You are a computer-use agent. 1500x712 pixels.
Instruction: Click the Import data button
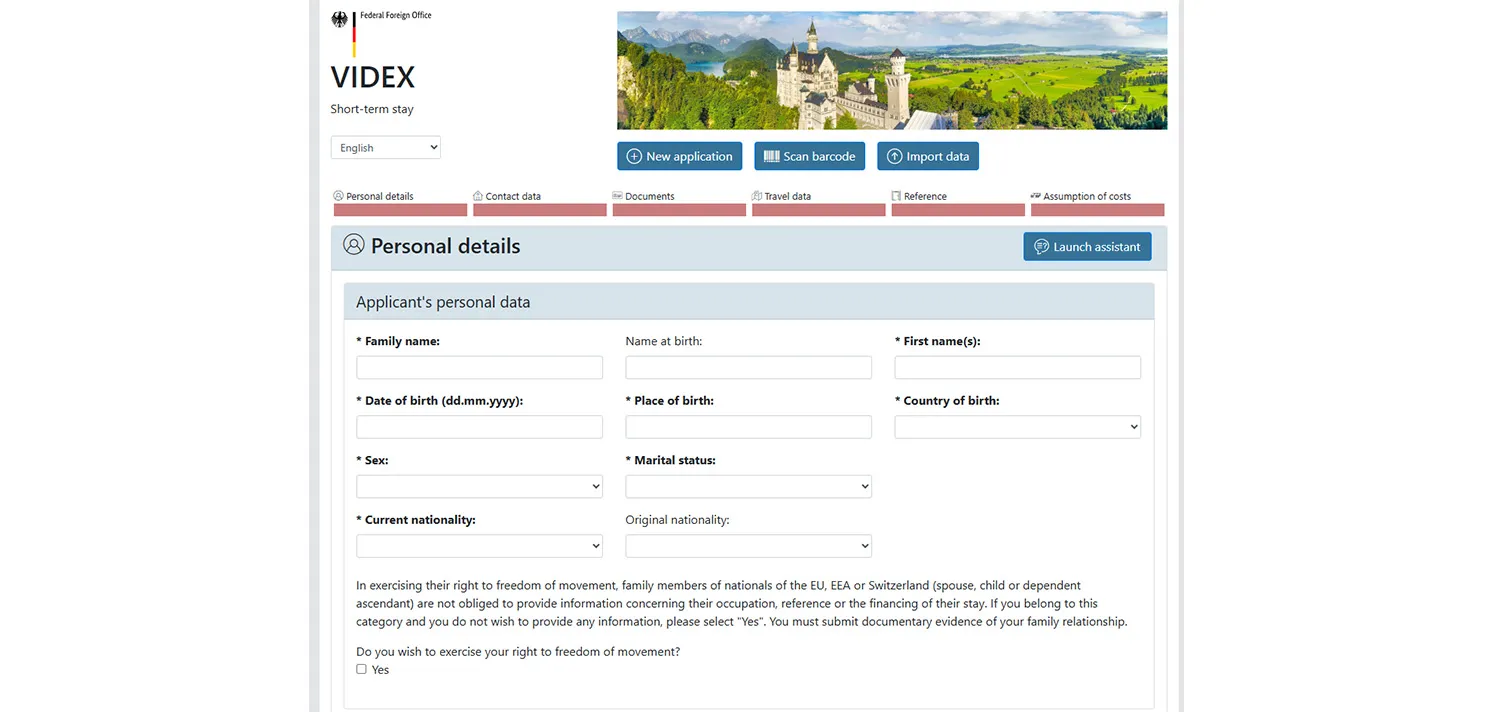click(928, 156)
